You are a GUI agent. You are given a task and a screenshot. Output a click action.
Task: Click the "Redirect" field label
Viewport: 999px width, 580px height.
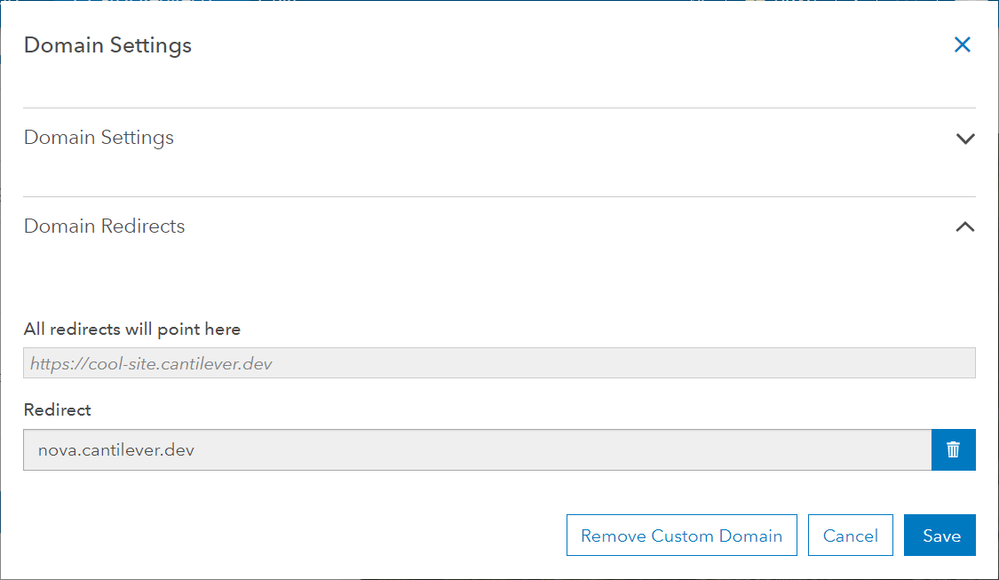coord(57,410)
